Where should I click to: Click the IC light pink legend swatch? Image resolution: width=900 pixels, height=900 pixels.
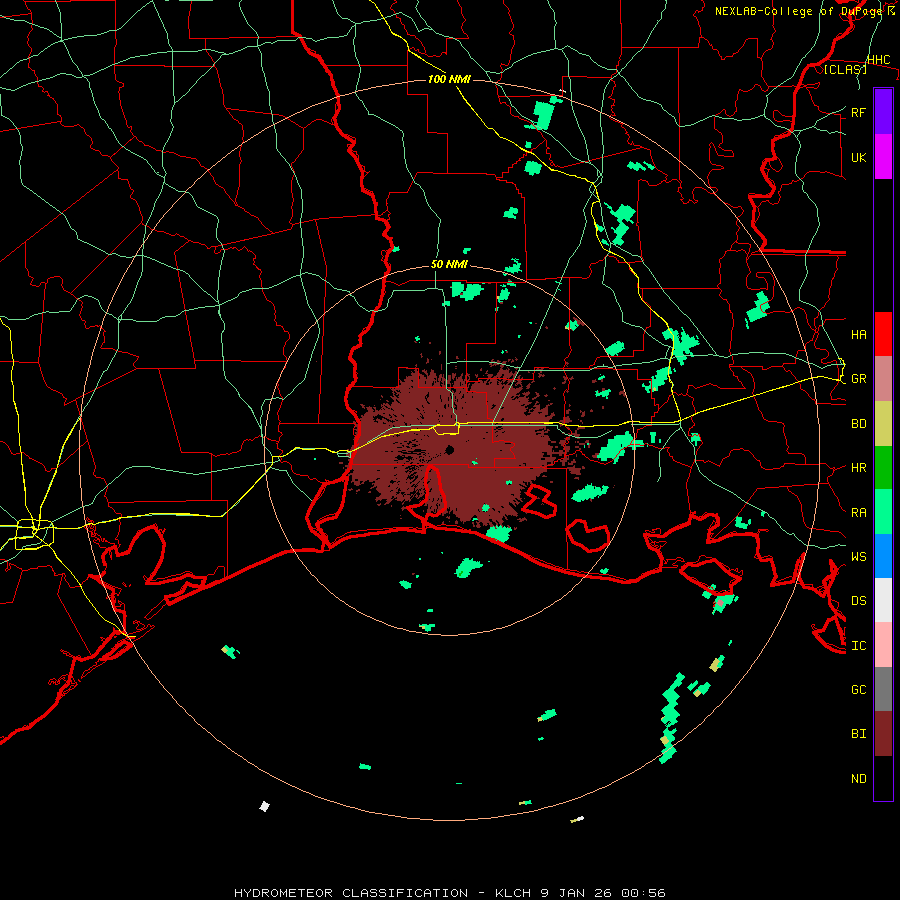coord(883,645)
